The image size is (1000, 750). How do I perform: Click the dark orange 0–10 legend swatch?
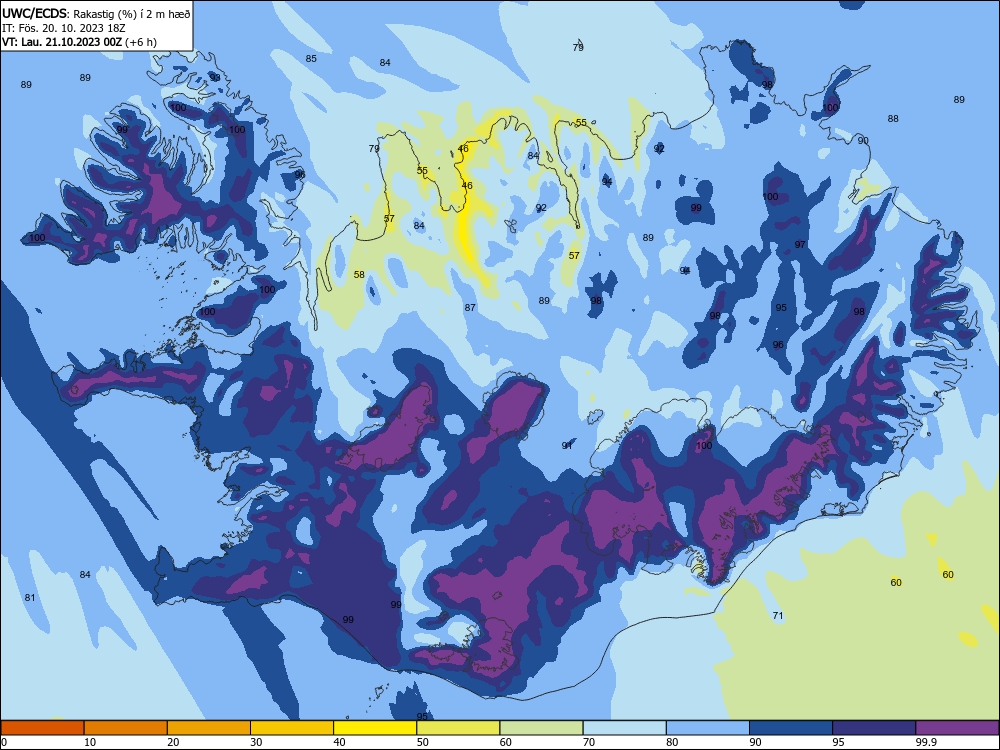pyautogui.click(x=42, y=728)
